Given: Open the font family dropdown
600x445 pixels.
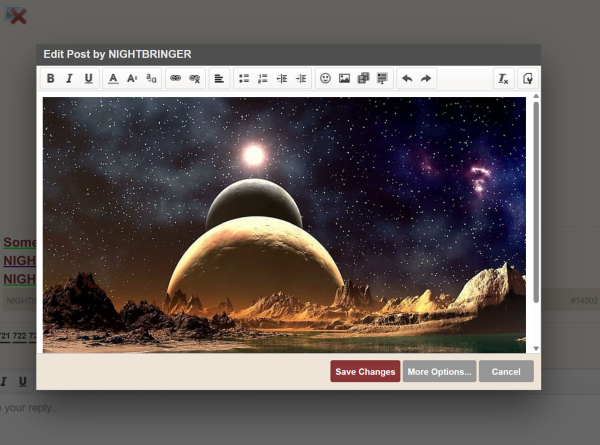Looking at the screenshot, I should [x=151, y=79].
